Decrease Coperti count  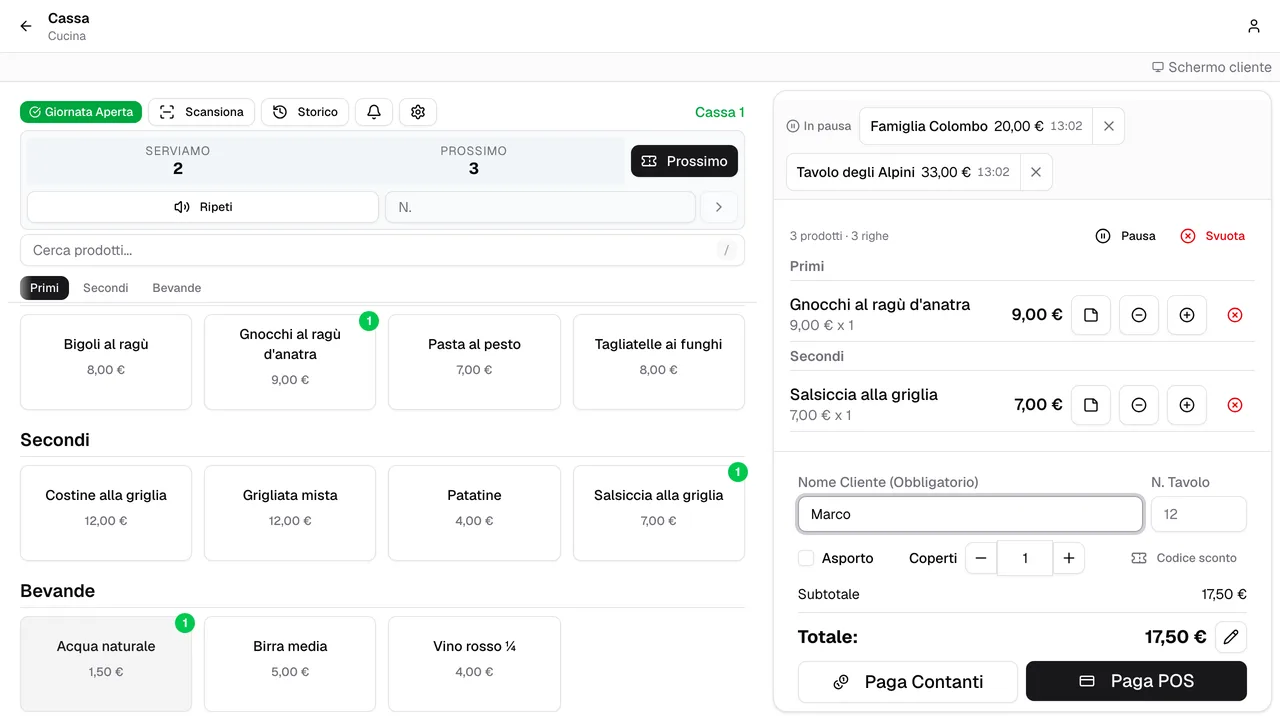(981, 558)
